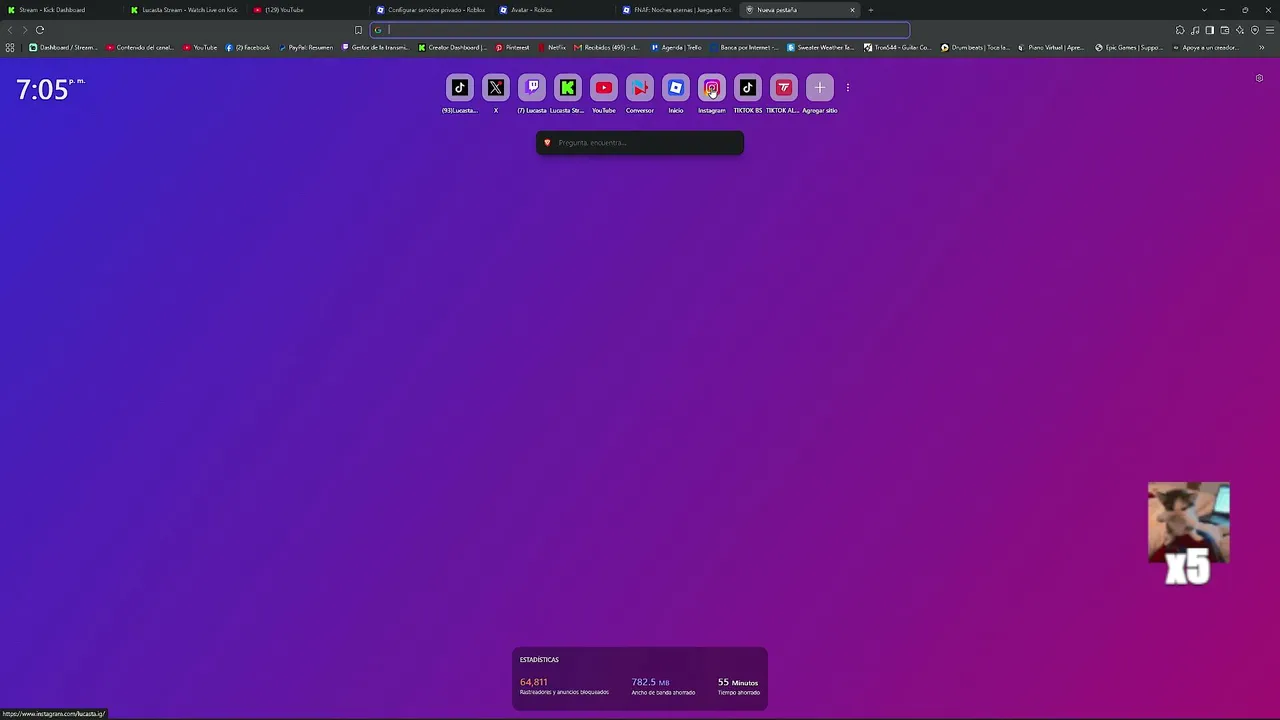Focus the browser address bar
The height and width of the screenshot is (720, 1280).
(640, 30)
